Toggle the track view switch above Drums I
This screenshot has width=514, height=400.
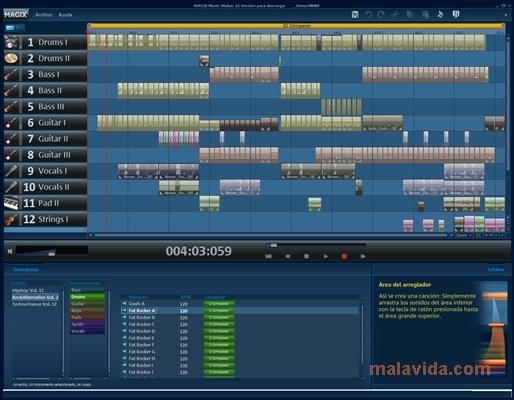click(x=15, y=28)
